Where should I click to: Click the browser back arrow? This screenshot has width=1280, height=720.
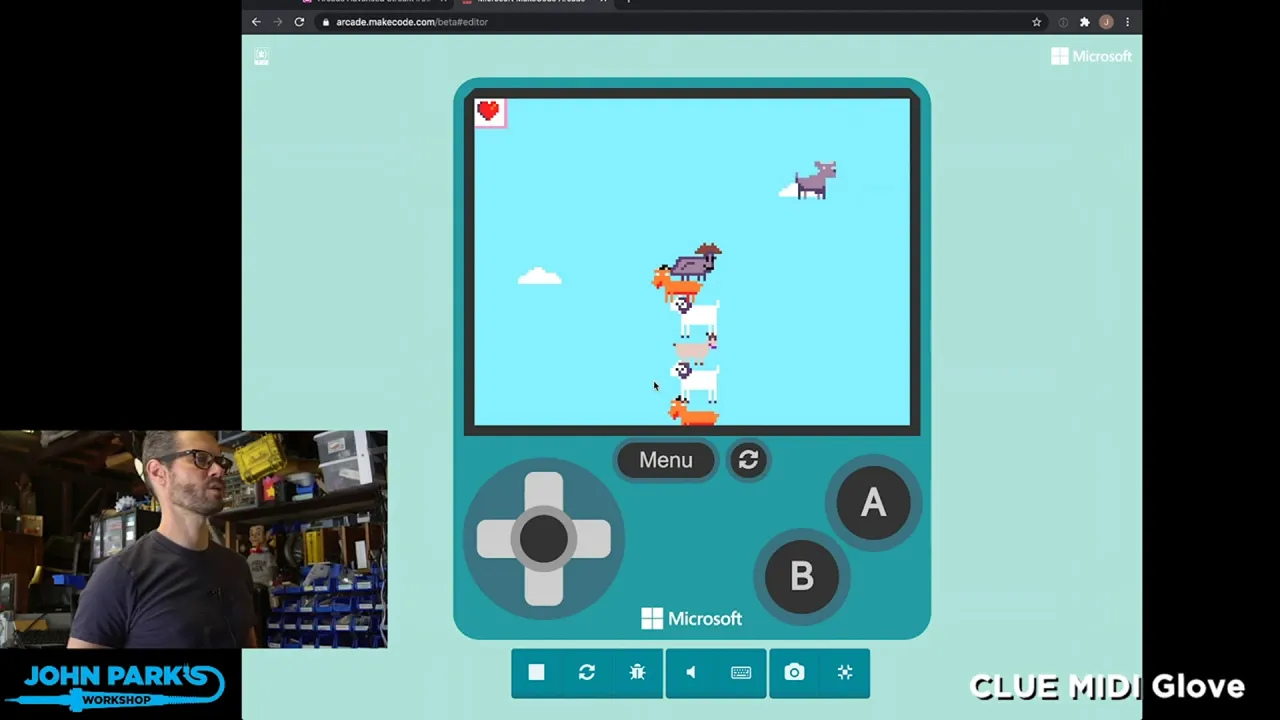[256, 22]
